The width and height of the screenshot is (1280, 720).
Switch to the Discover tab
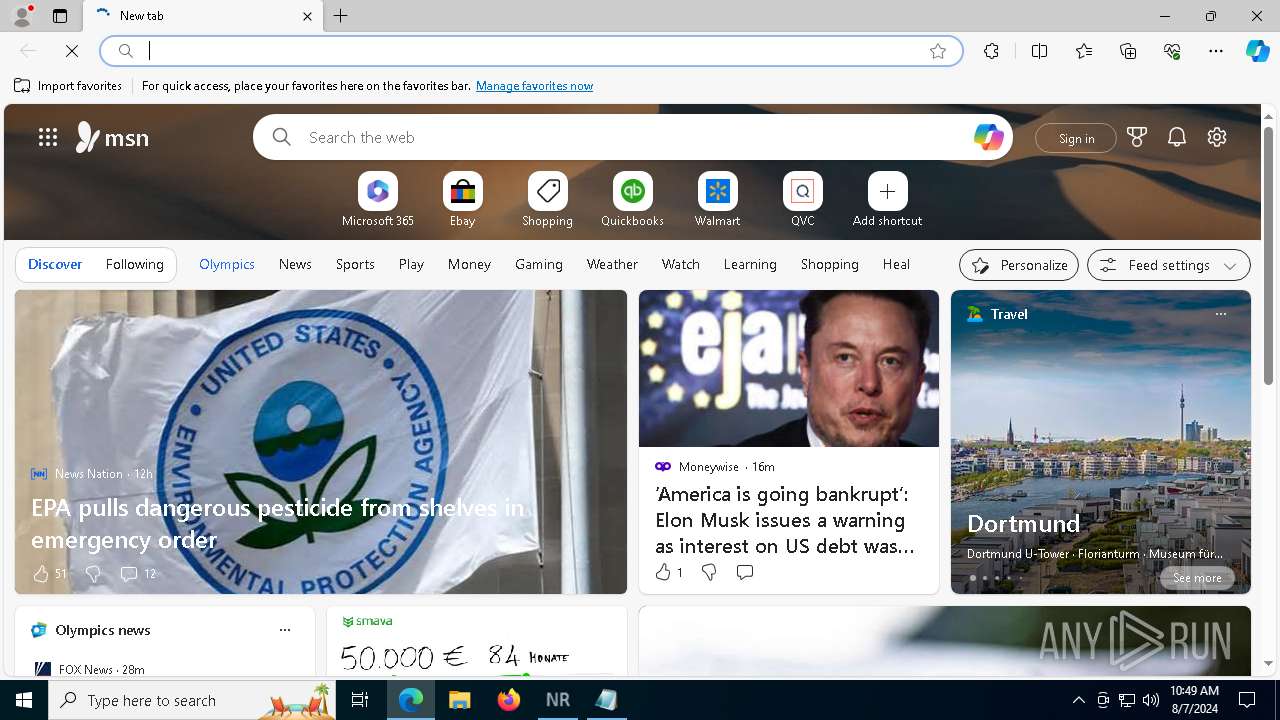point(55,264)
